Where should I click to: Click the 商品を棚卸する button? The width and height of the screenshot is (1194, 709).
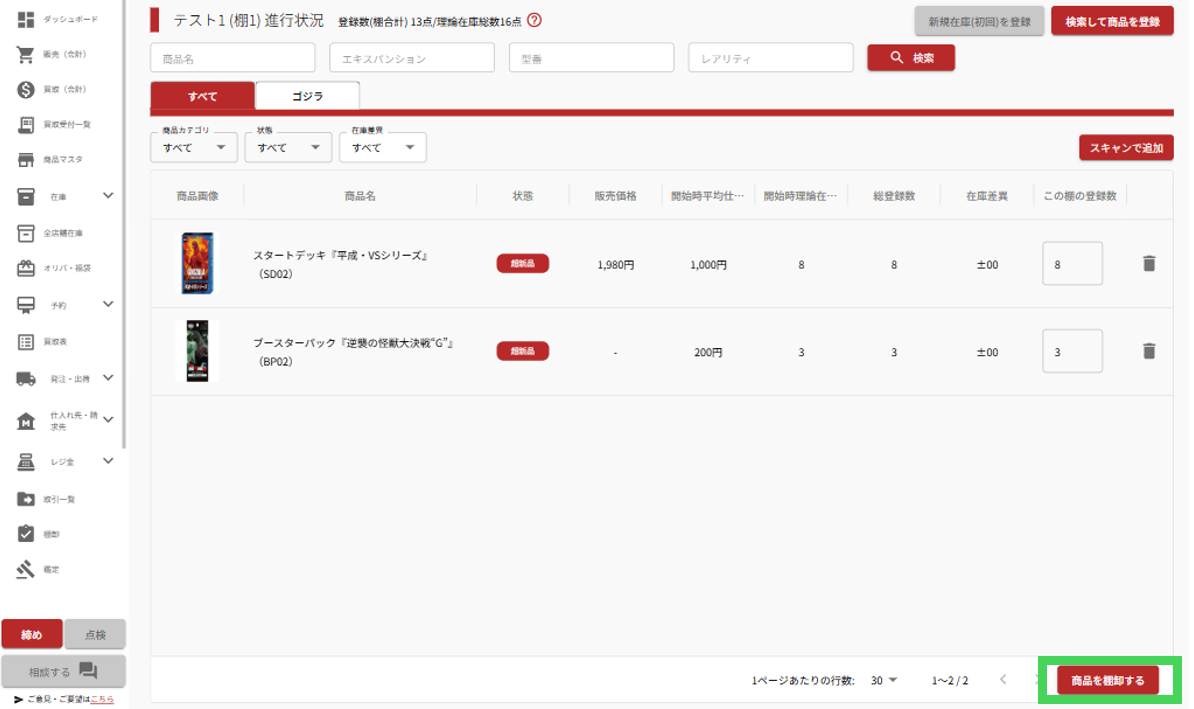[x=1108, y=681]
